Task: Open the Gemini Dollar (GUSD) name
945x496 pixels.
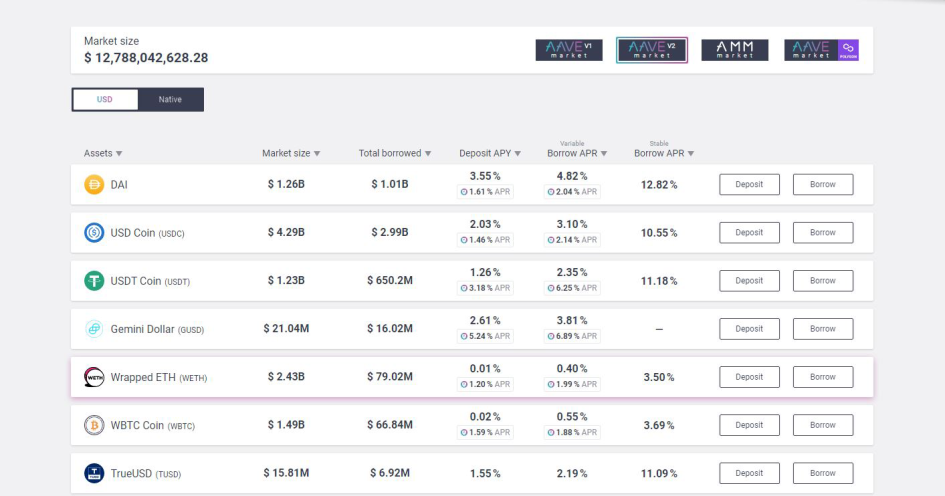Action: [x=157, y=329]
